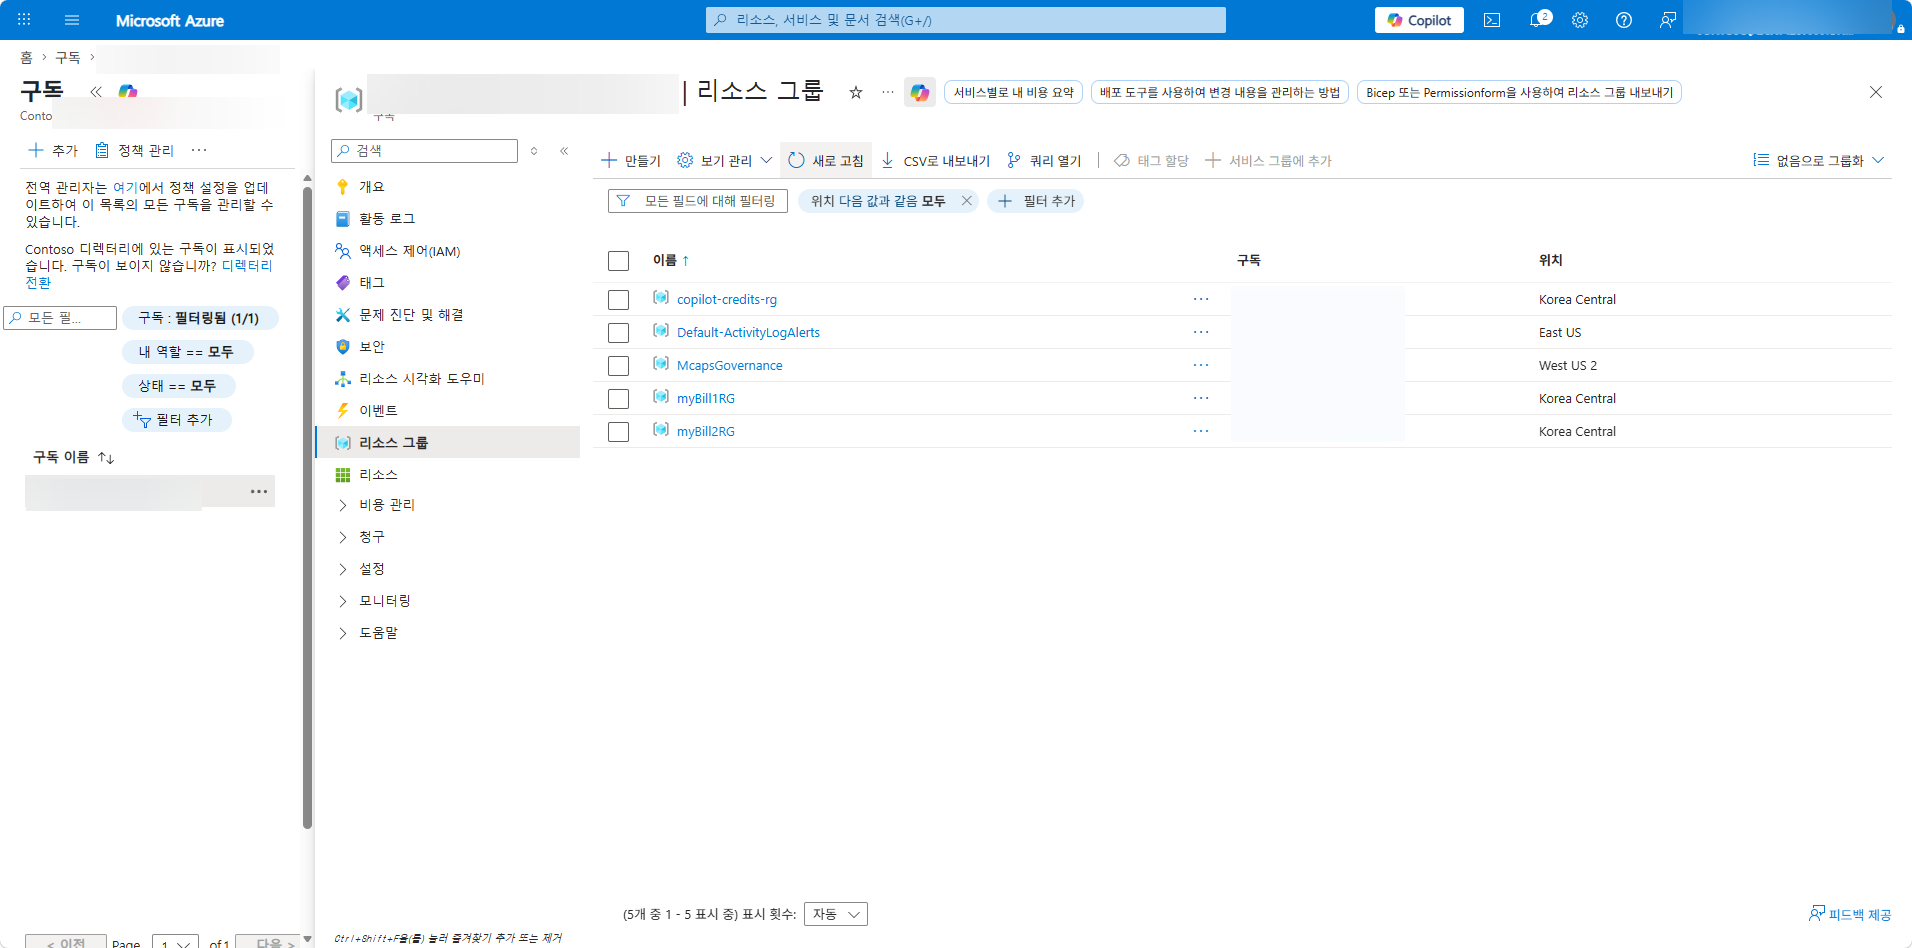
Task: Click 피드백 제공 link at the bottom
Action: pyautogui.click(x=1850, y=914)
